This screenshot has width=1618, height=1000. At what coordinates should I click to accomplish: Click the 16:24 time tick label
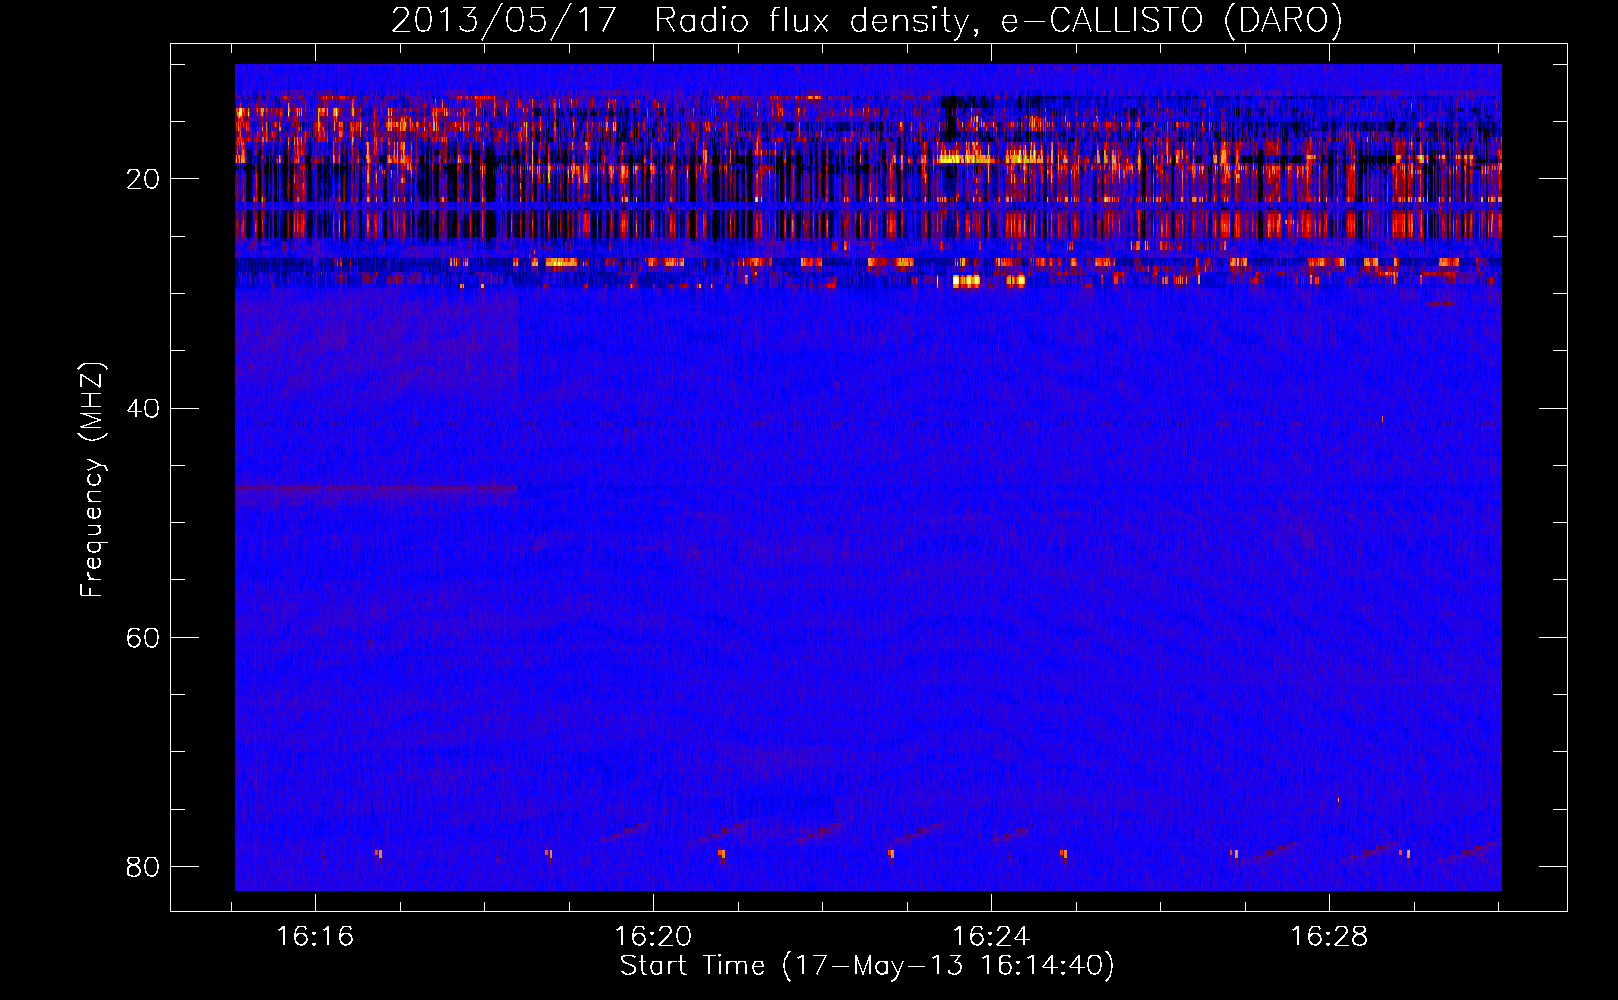991,937
